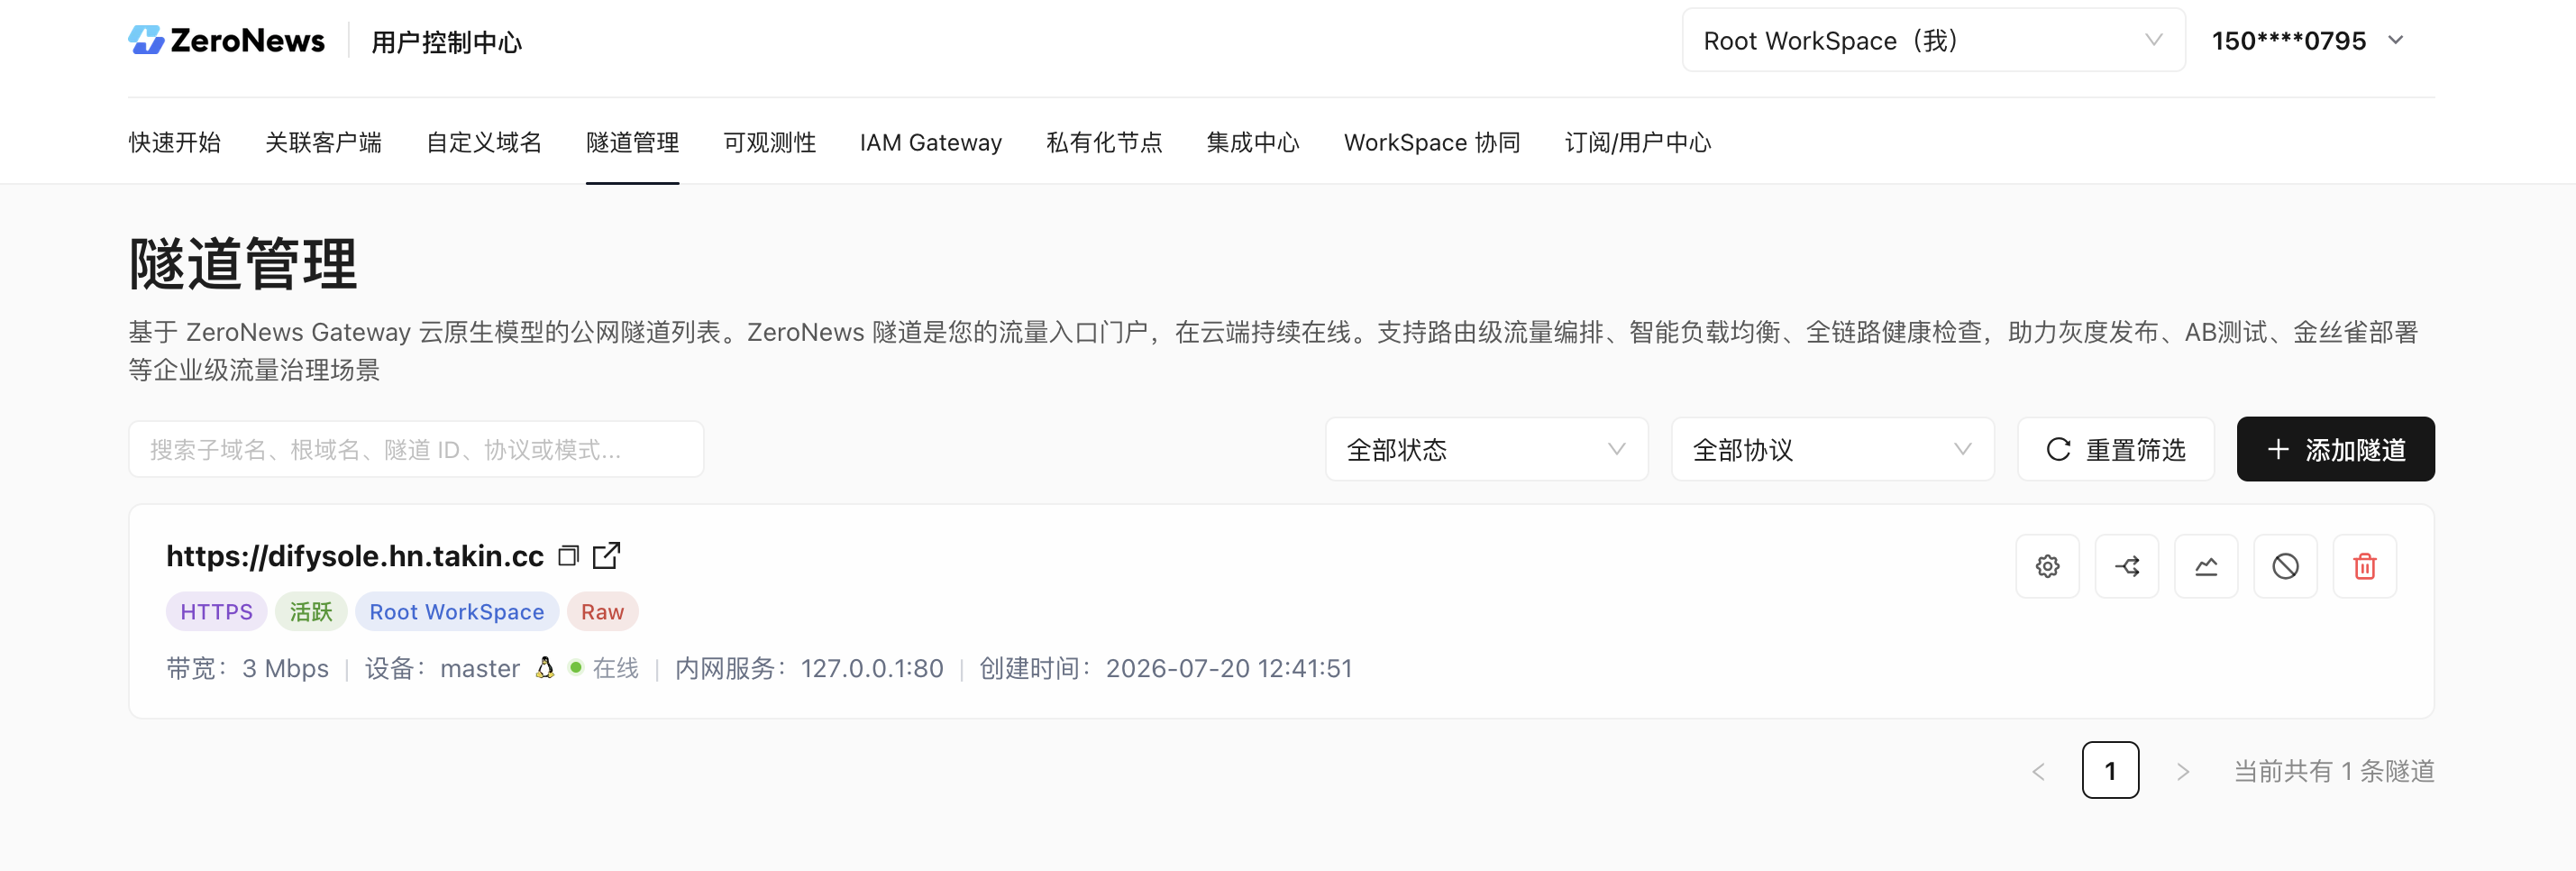This screenshot has width=2576, height=871.
Task: Open the 全部协议 protocol filter
Action: (1832, 449)
